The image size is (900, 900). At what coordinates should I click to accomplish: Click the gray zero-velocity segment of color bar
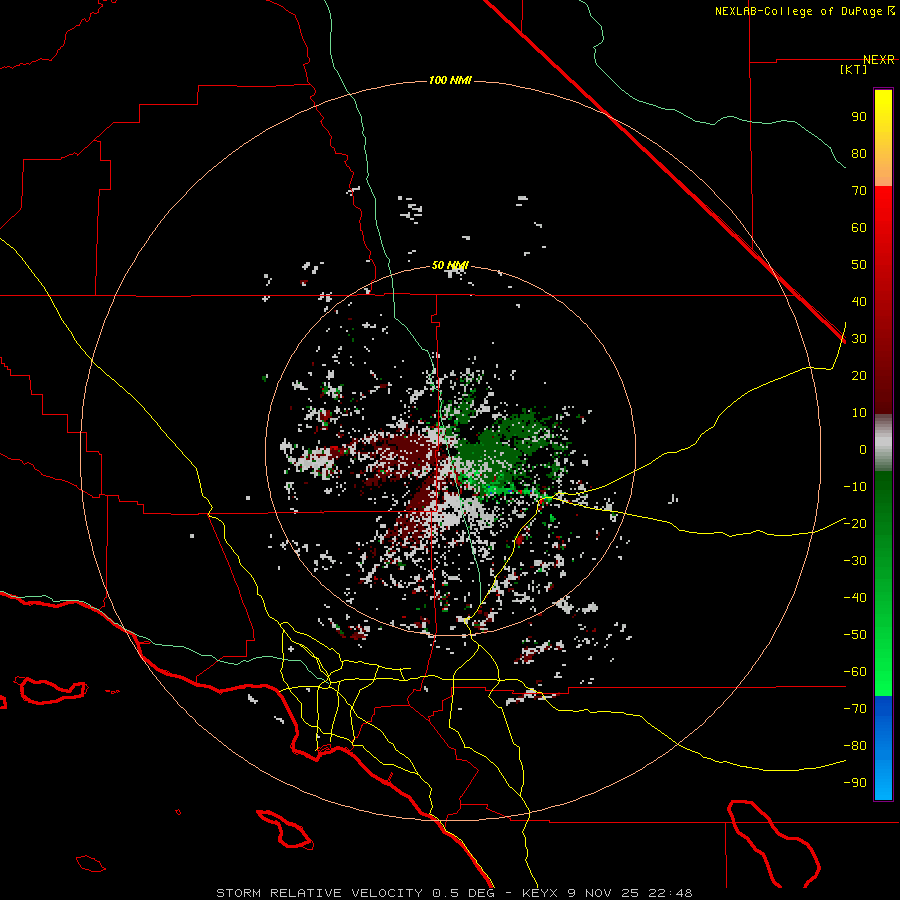pos(883,443)
